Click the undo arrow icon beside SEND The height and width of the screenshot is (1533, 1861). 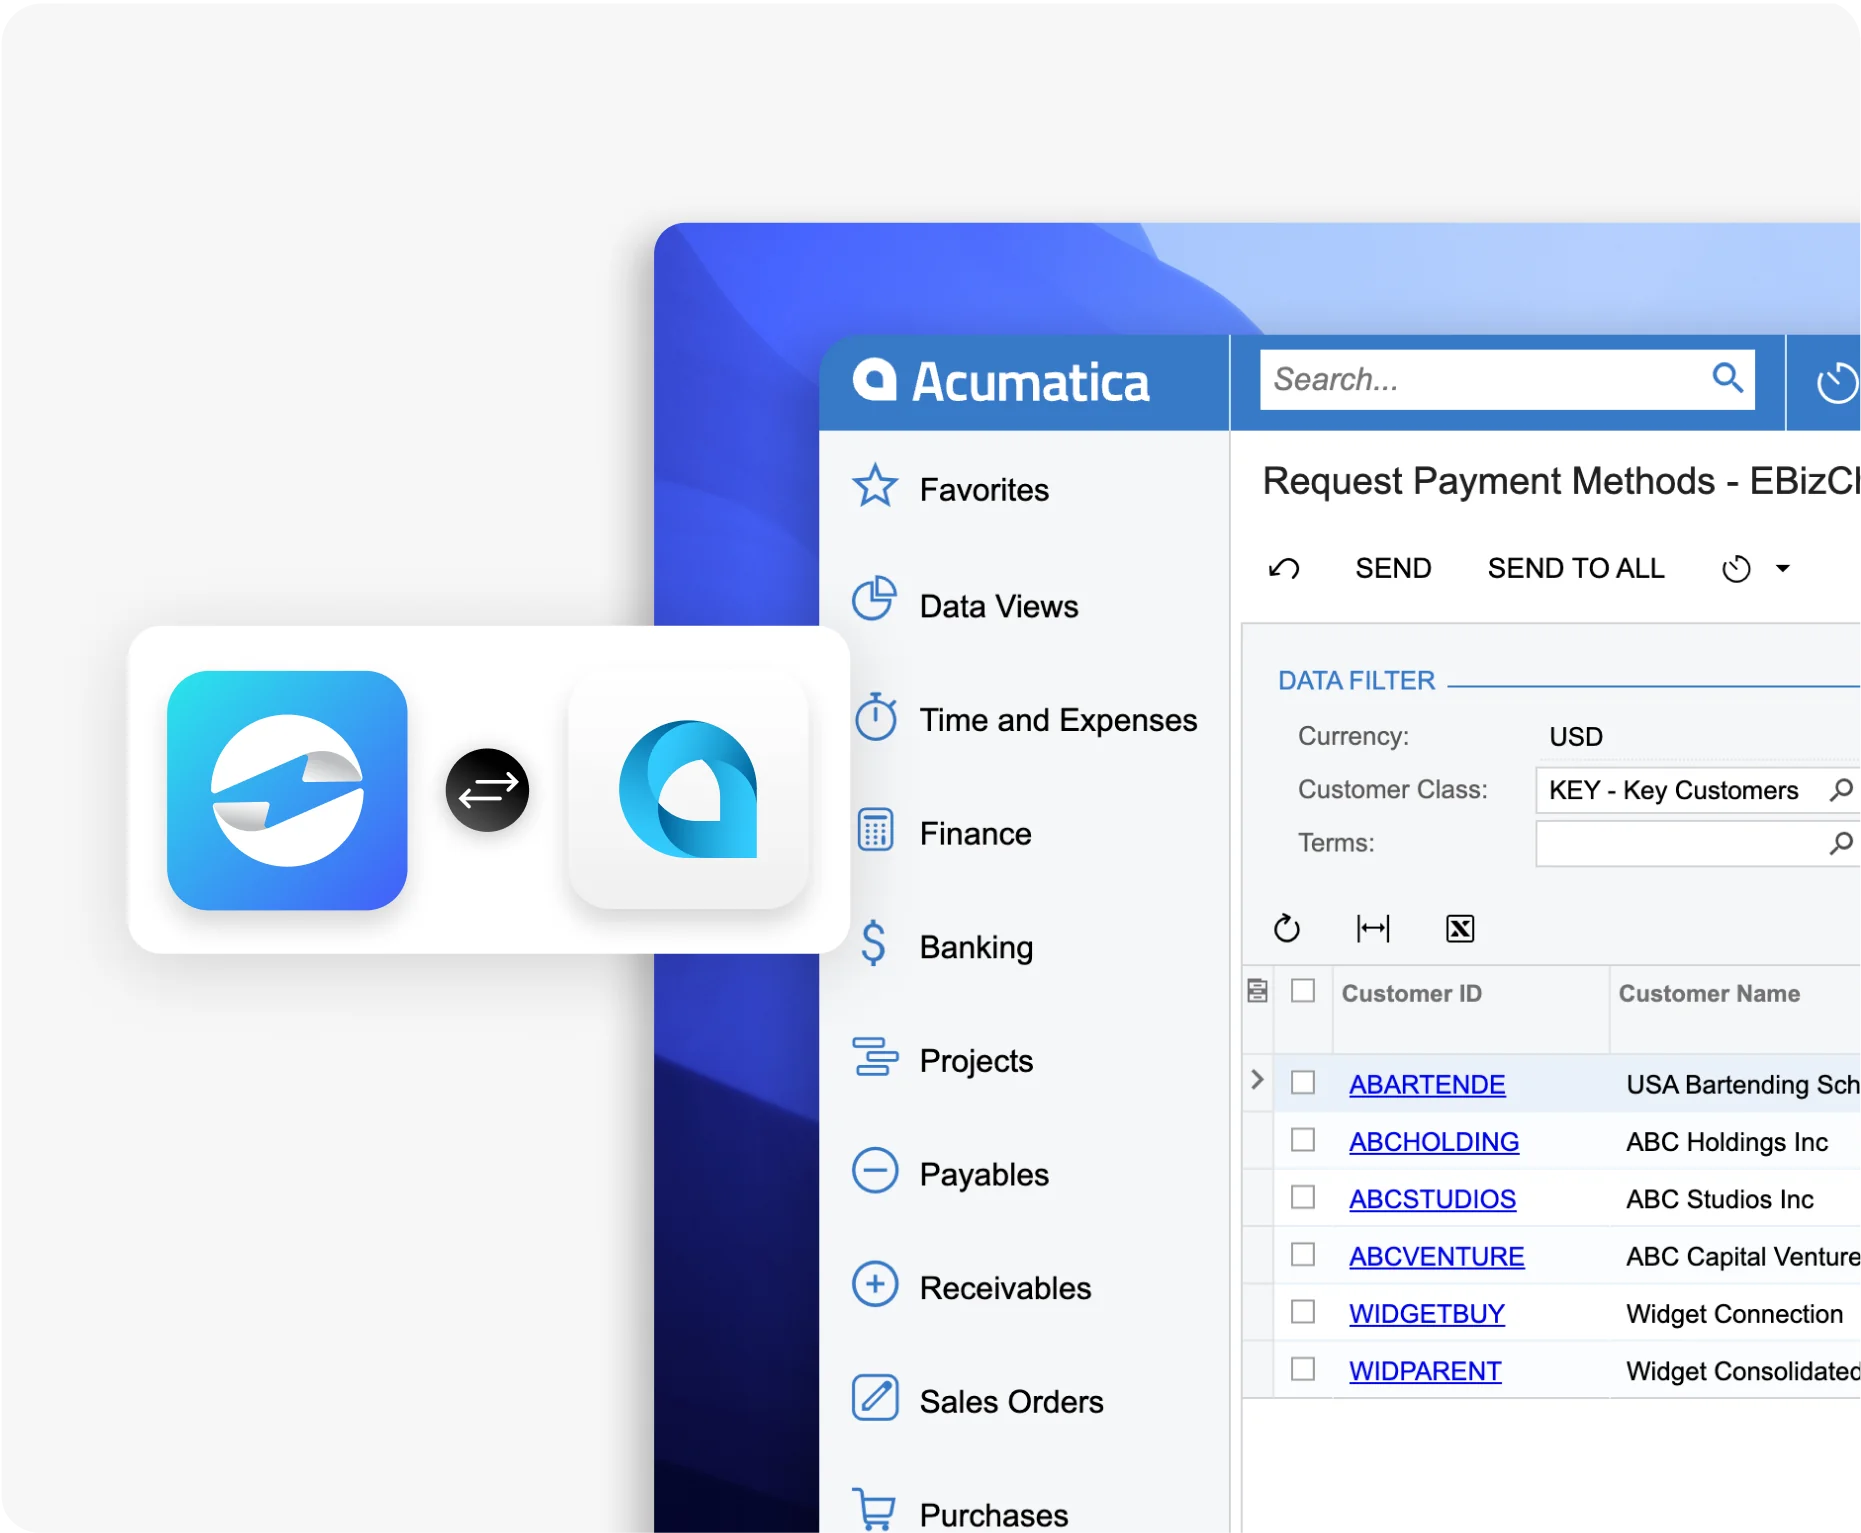pos(1284,569)
